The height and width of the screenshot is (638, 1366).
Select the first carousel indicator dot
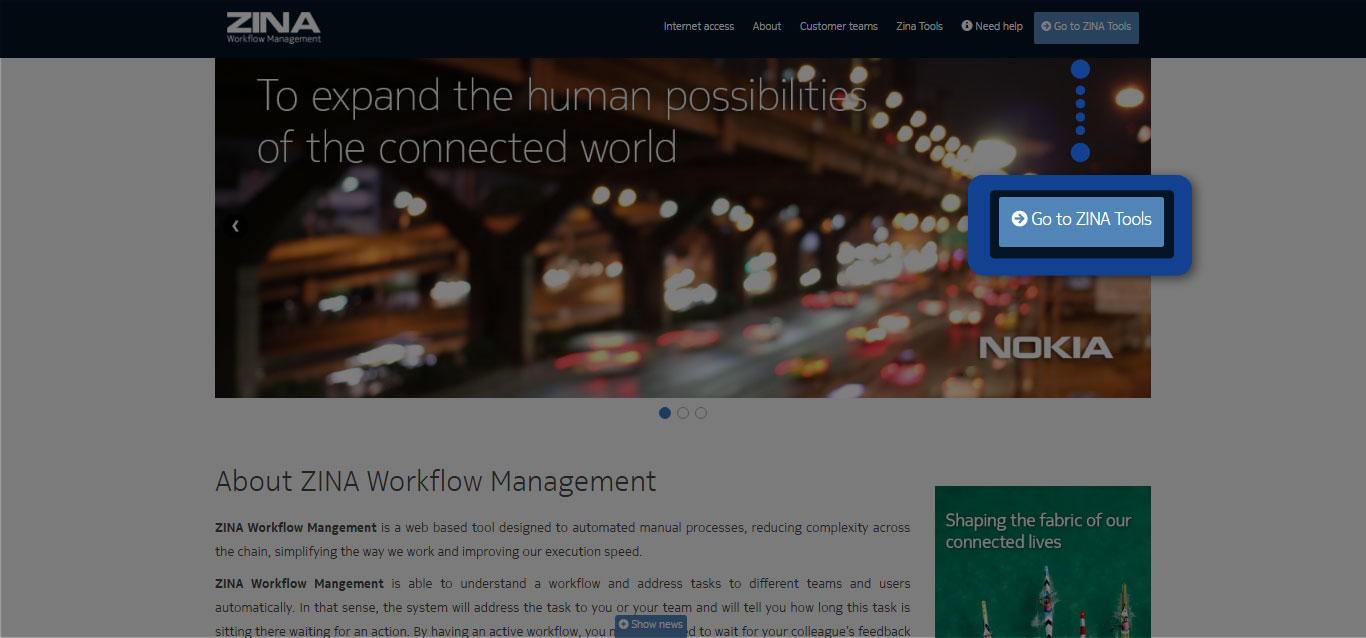(665, 413)
